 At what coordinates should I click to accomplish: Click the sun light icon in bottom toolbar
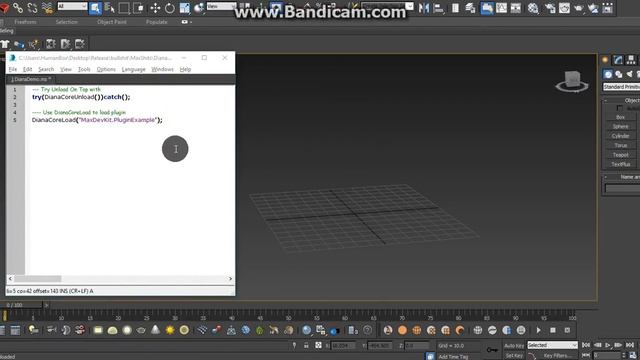click(x=170, y=330)
